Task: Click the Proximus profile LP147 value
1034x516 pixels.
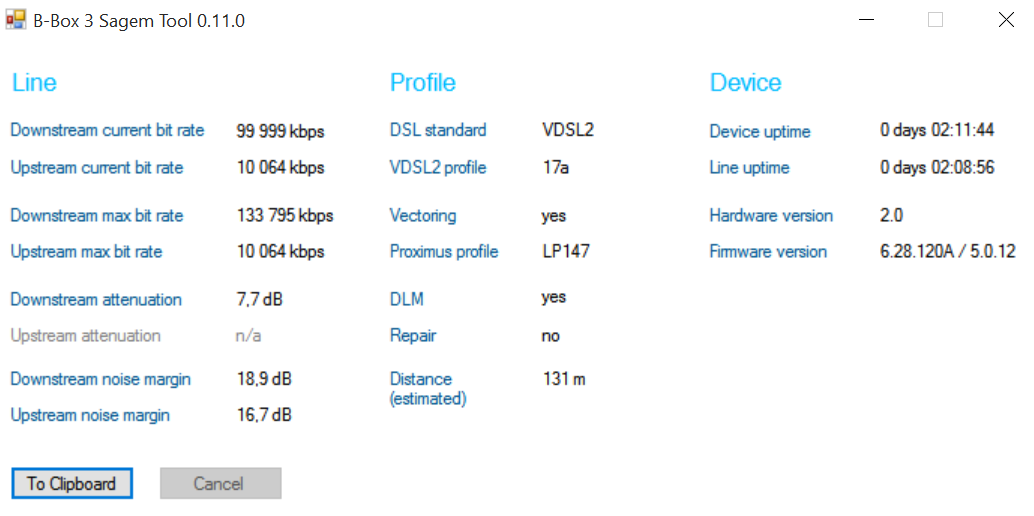Action: click(566, 252)
